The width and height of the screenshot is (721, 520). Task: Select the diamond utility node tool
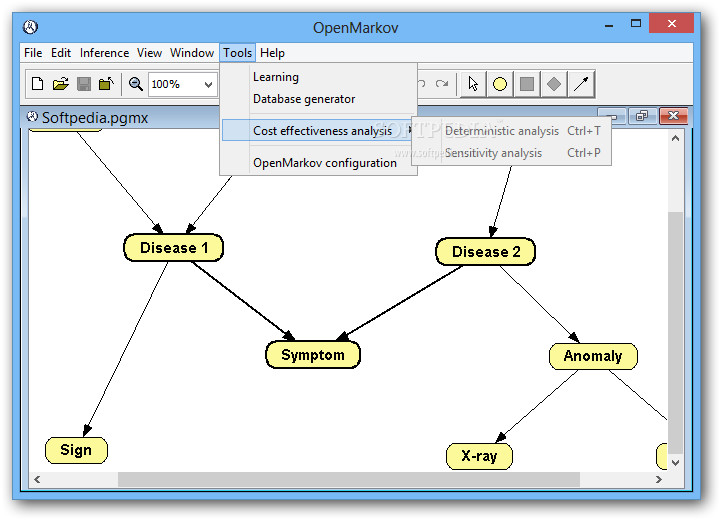(x=554, y=84)
